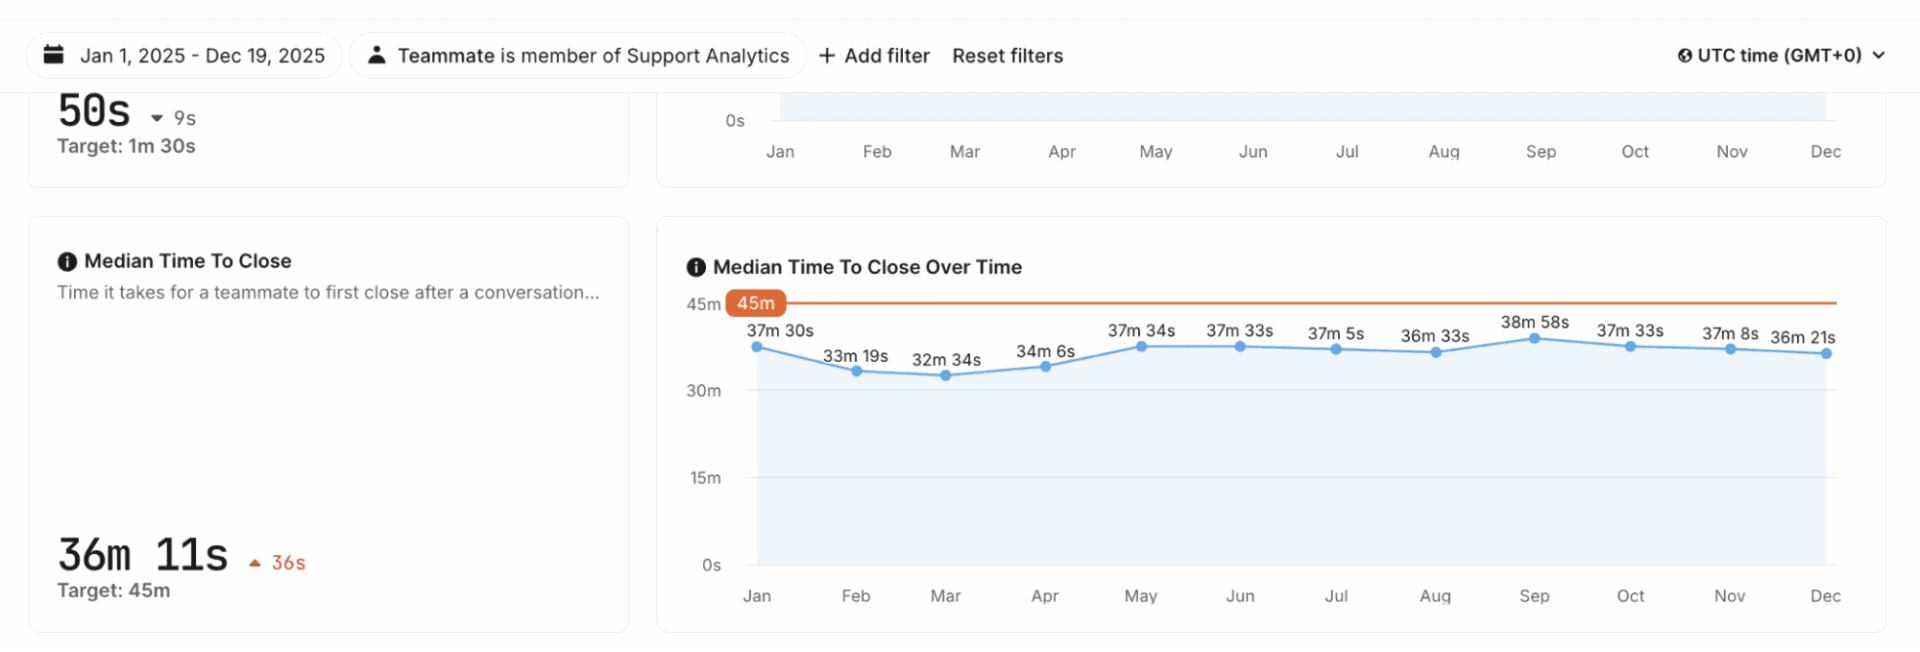Click the info icon next to Median Time To Close
Viewport: 1920px width, 652px height.
point(66,261)
